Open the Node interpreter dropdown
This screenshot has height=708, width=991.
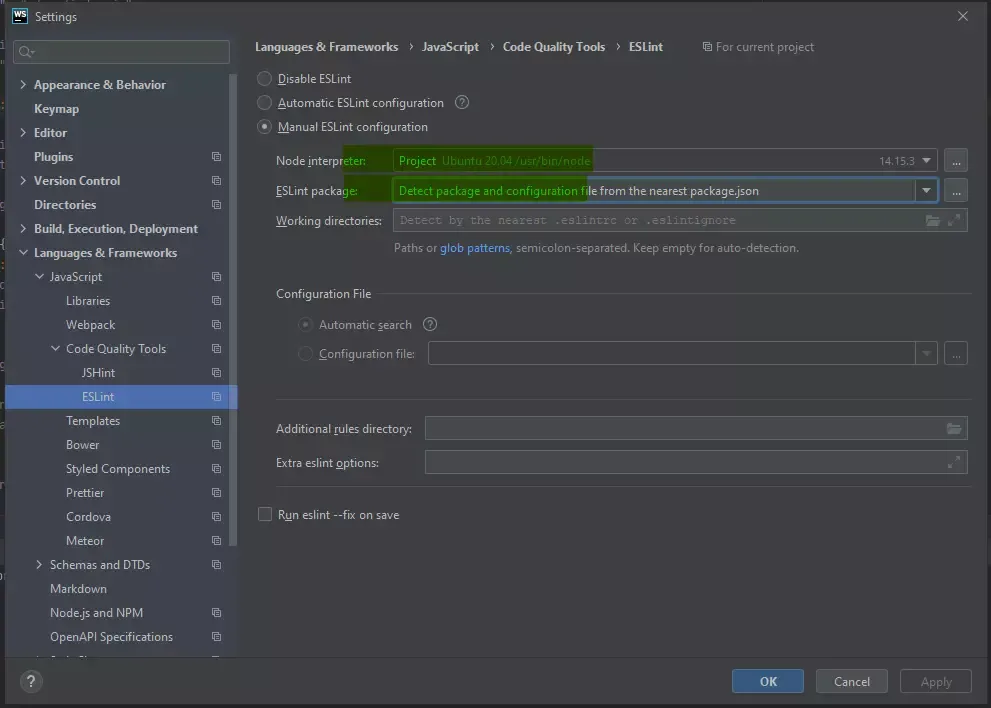pos(926,161)
